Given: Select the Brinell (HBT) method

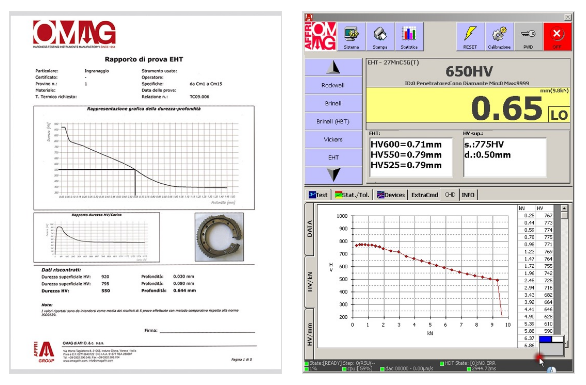Looking at the screenshot, I should pos(333,121).
